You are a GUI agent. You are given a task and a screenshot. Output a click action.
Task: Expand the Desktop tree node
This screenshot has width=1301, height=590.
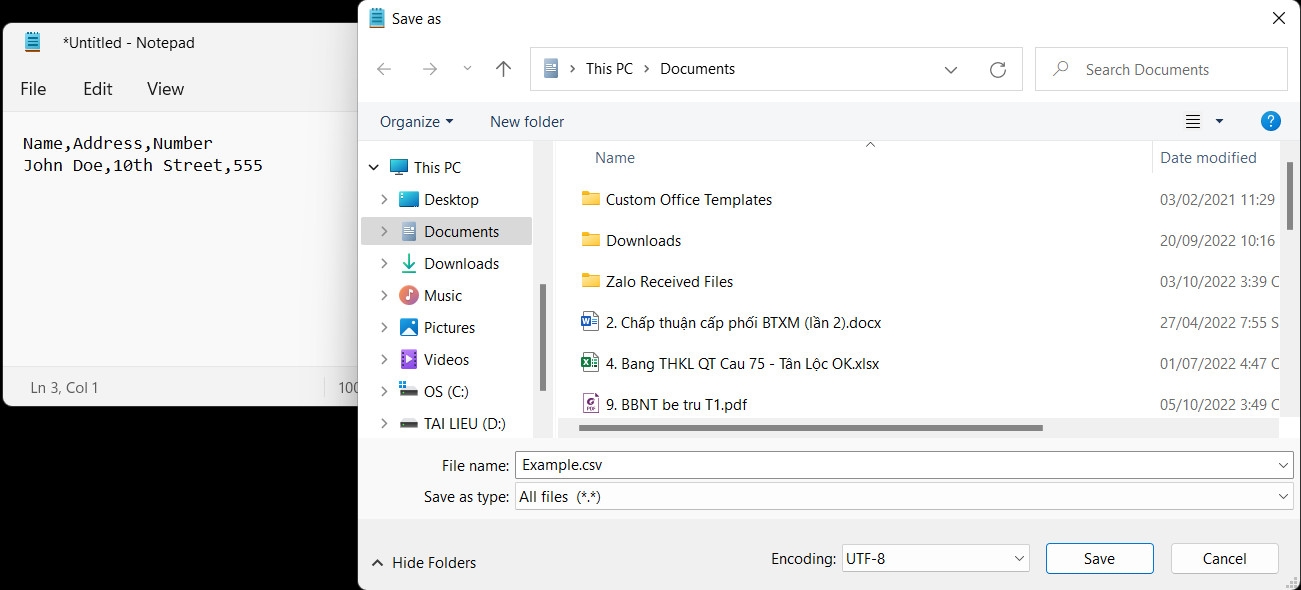pyautogui.click(x=384, y=199)
